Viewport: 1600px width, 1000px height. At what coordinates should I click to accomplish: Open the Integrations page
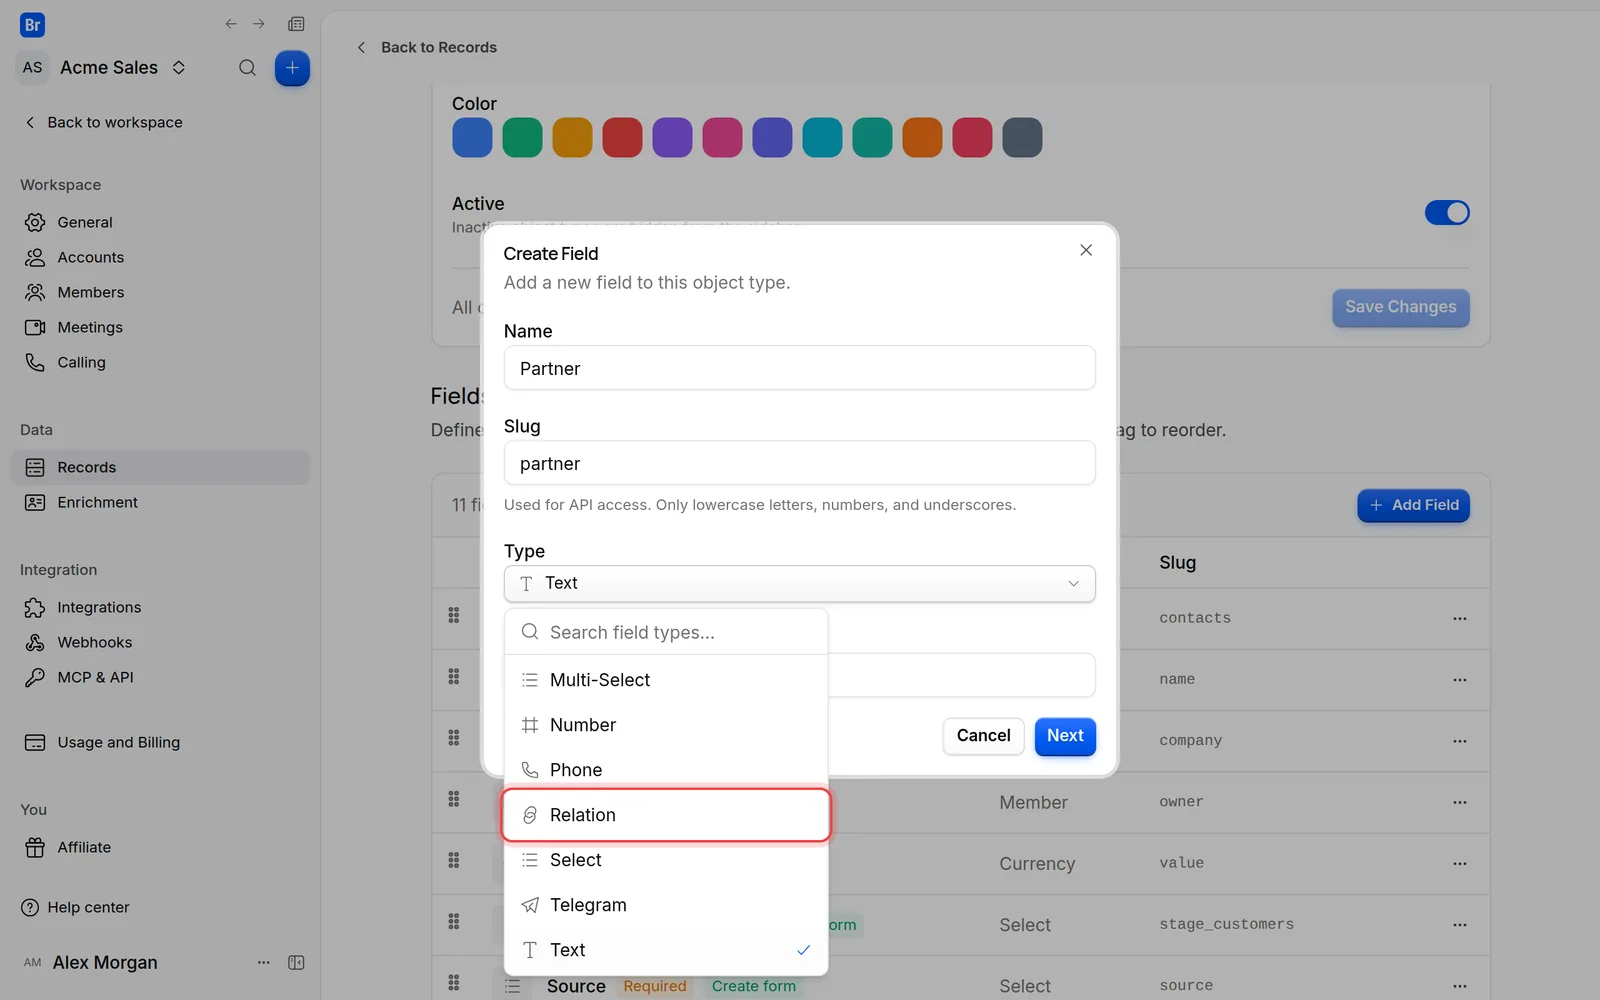(x=160, y=607)
